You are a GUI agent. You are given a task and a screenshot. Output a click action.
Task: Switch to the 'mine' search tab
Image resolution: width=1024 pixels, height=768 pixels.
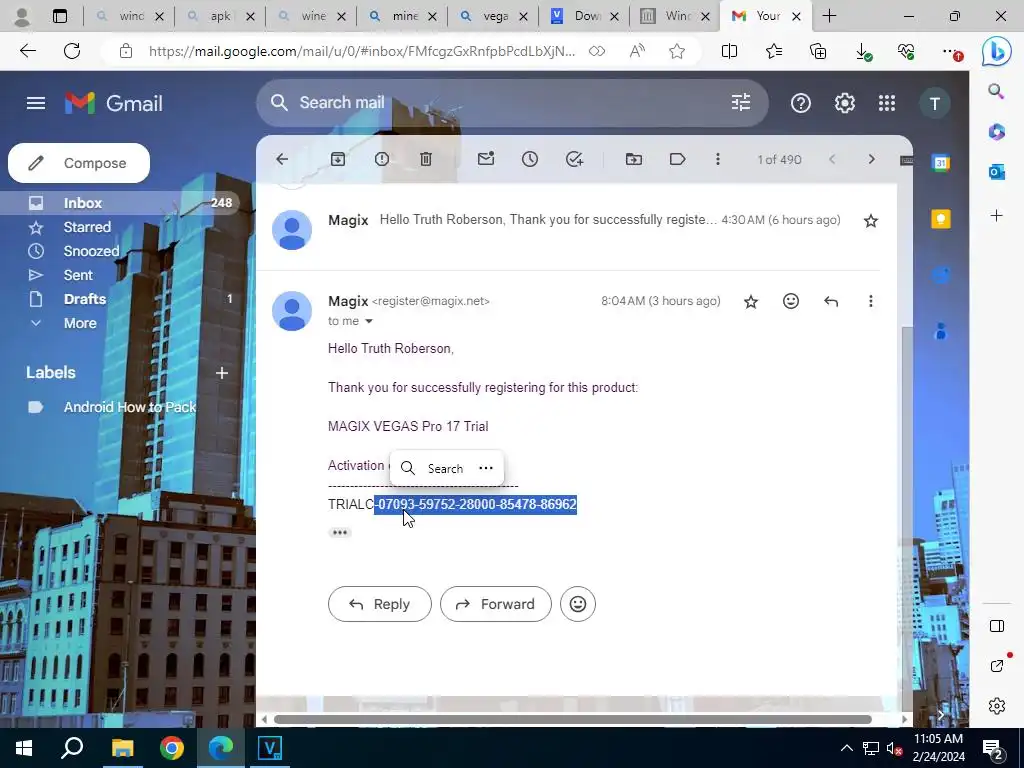(x=402, y=16)
